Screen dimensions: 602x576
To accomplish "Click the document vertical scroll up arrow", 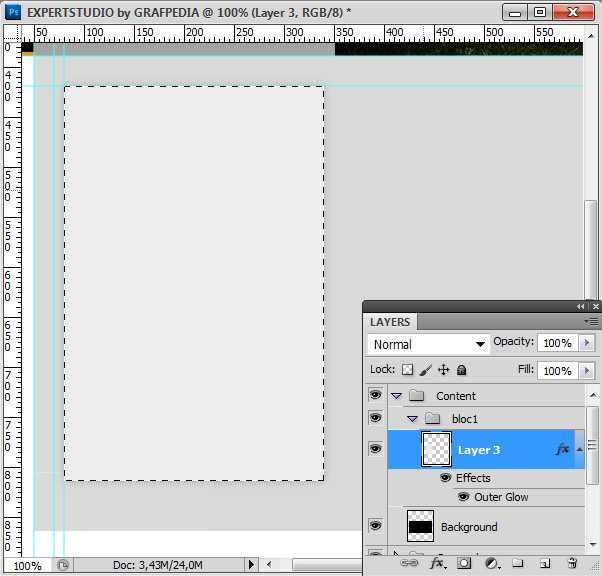I will (x=591, y=36).
